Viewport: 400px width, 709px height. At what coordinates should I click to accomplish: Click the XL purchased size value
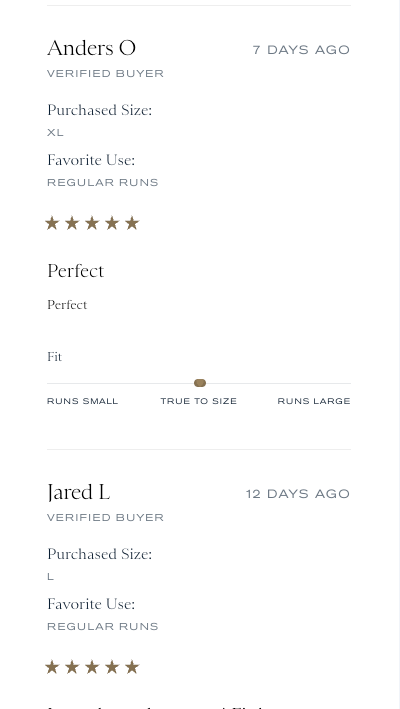[55, 132]
